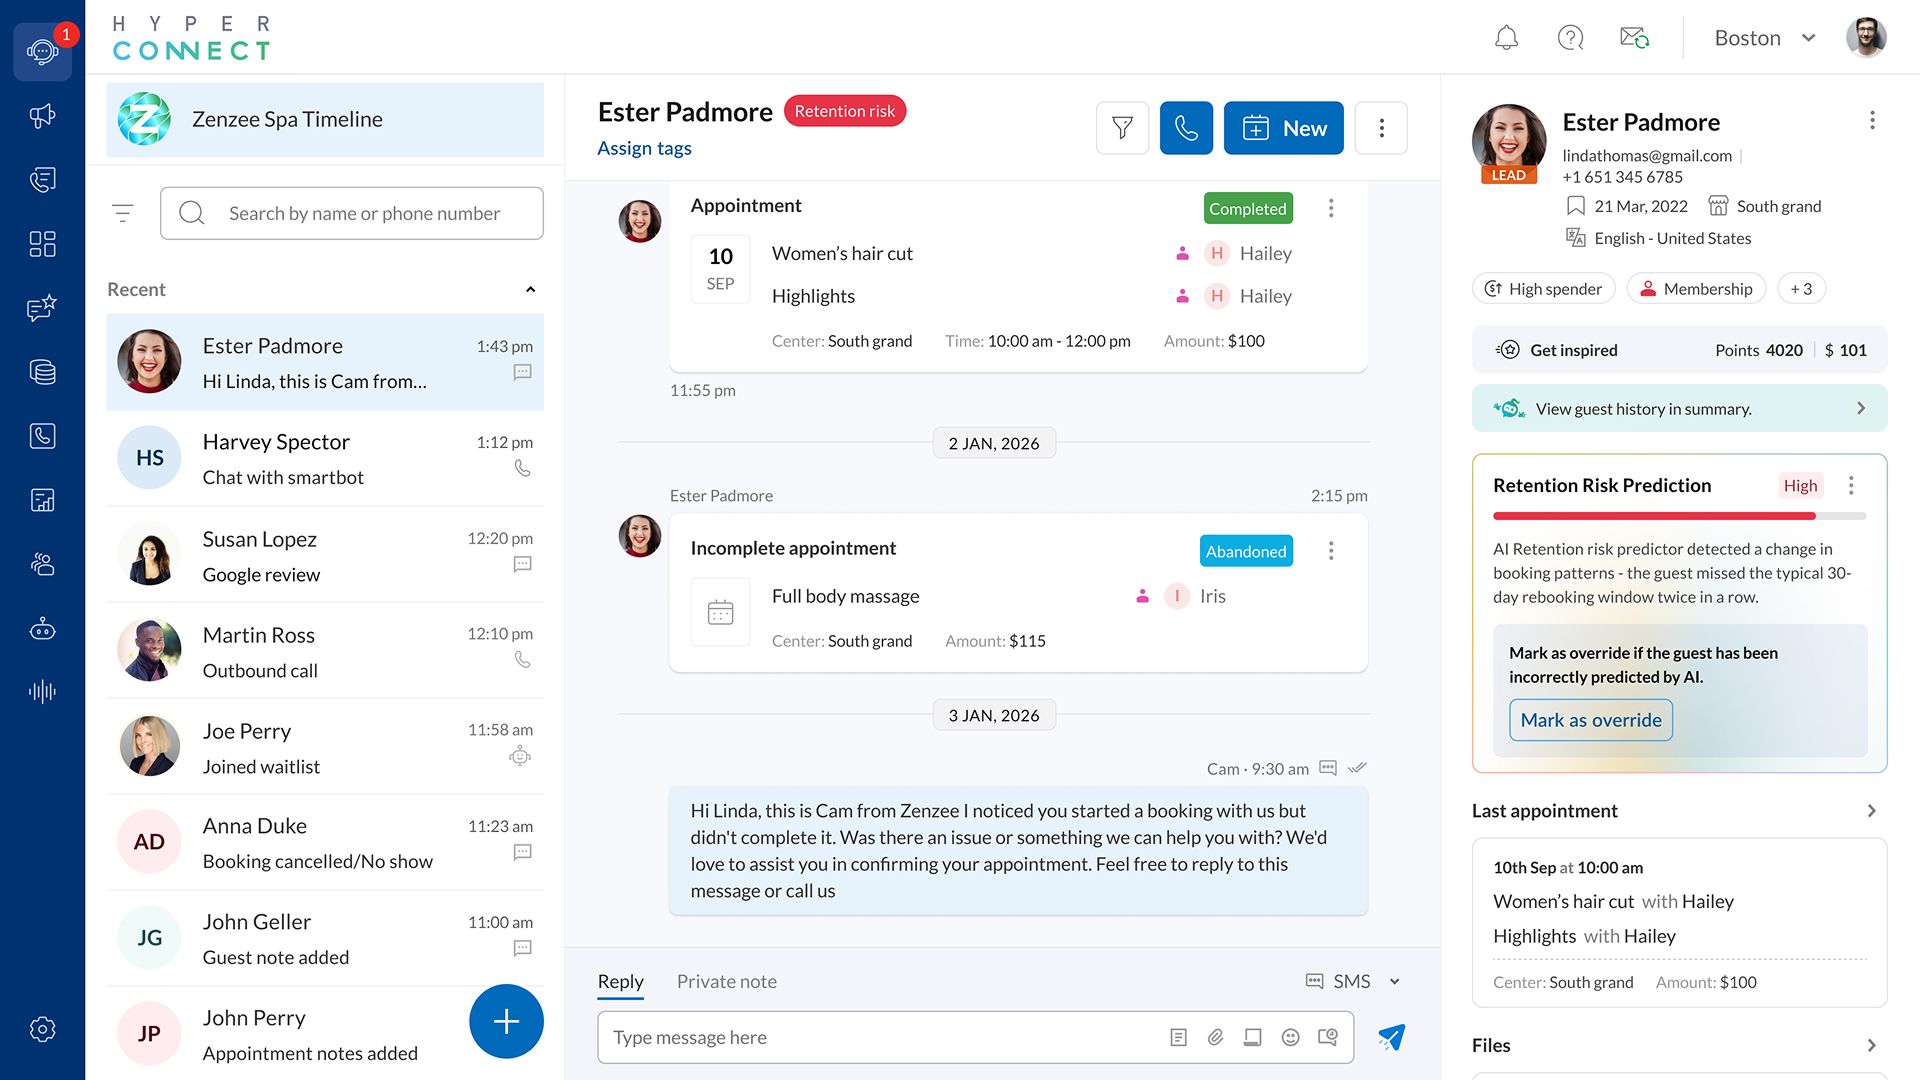This screenshot has height=1080, width=1920.
Task: Open the notifications bell icon
Action: [x=1506, y=38]
